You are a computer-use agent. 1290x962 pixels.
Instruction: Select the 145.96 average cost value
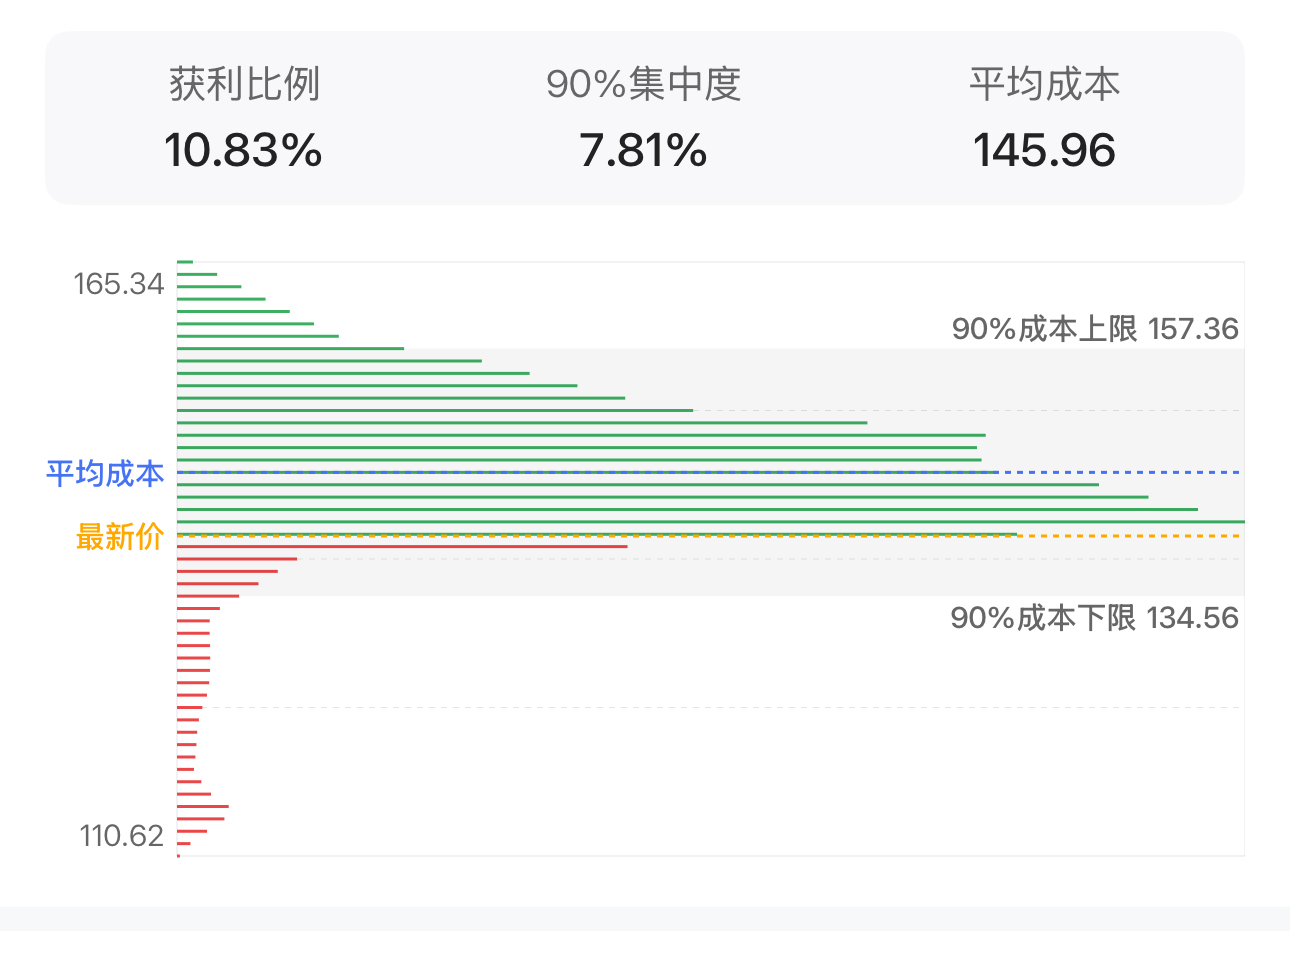pos(1044,151)
